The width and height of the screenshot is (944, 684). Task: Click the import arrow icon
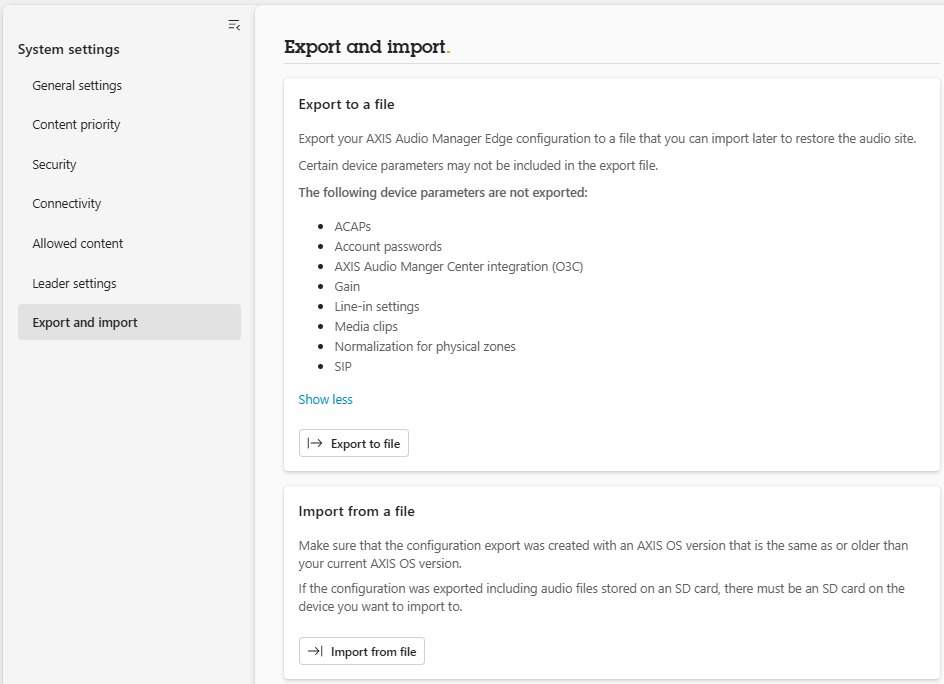tap(315, 651)
